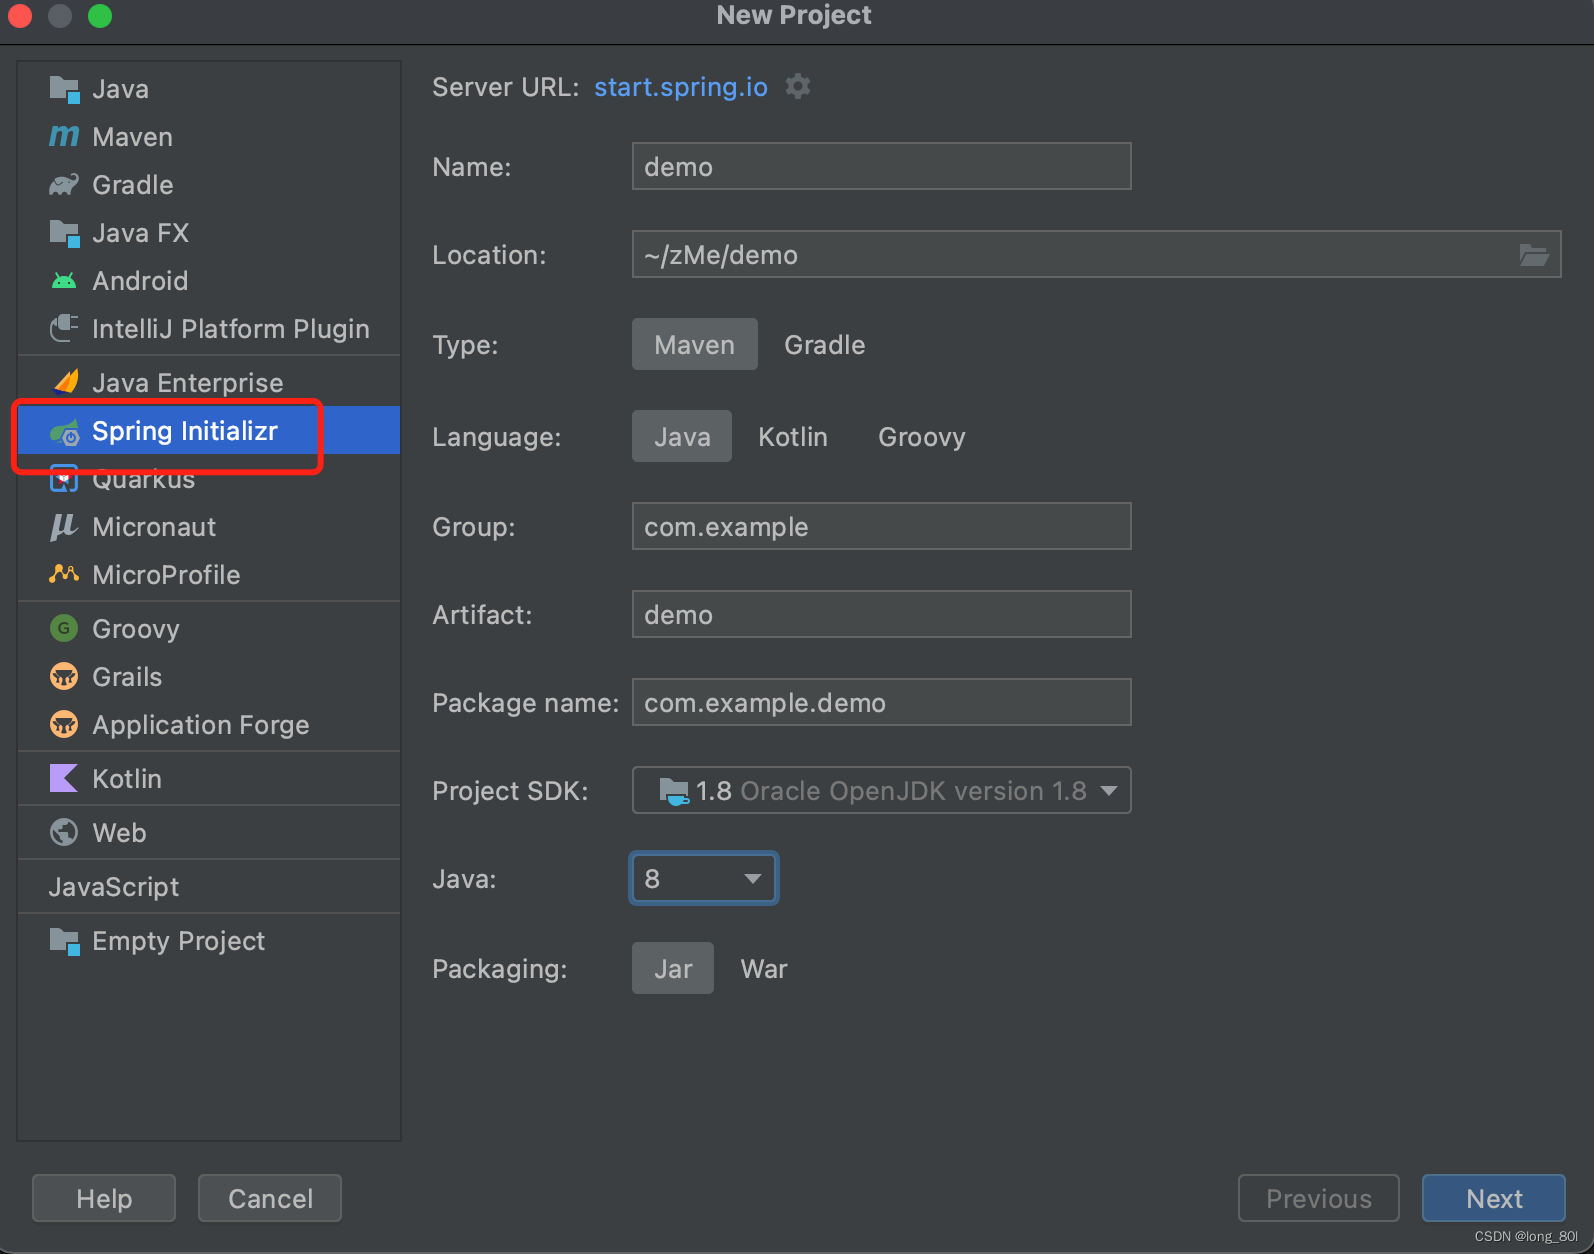
Task: Select IntelliJ Platform Plugin entry
Action: (209, 329)
